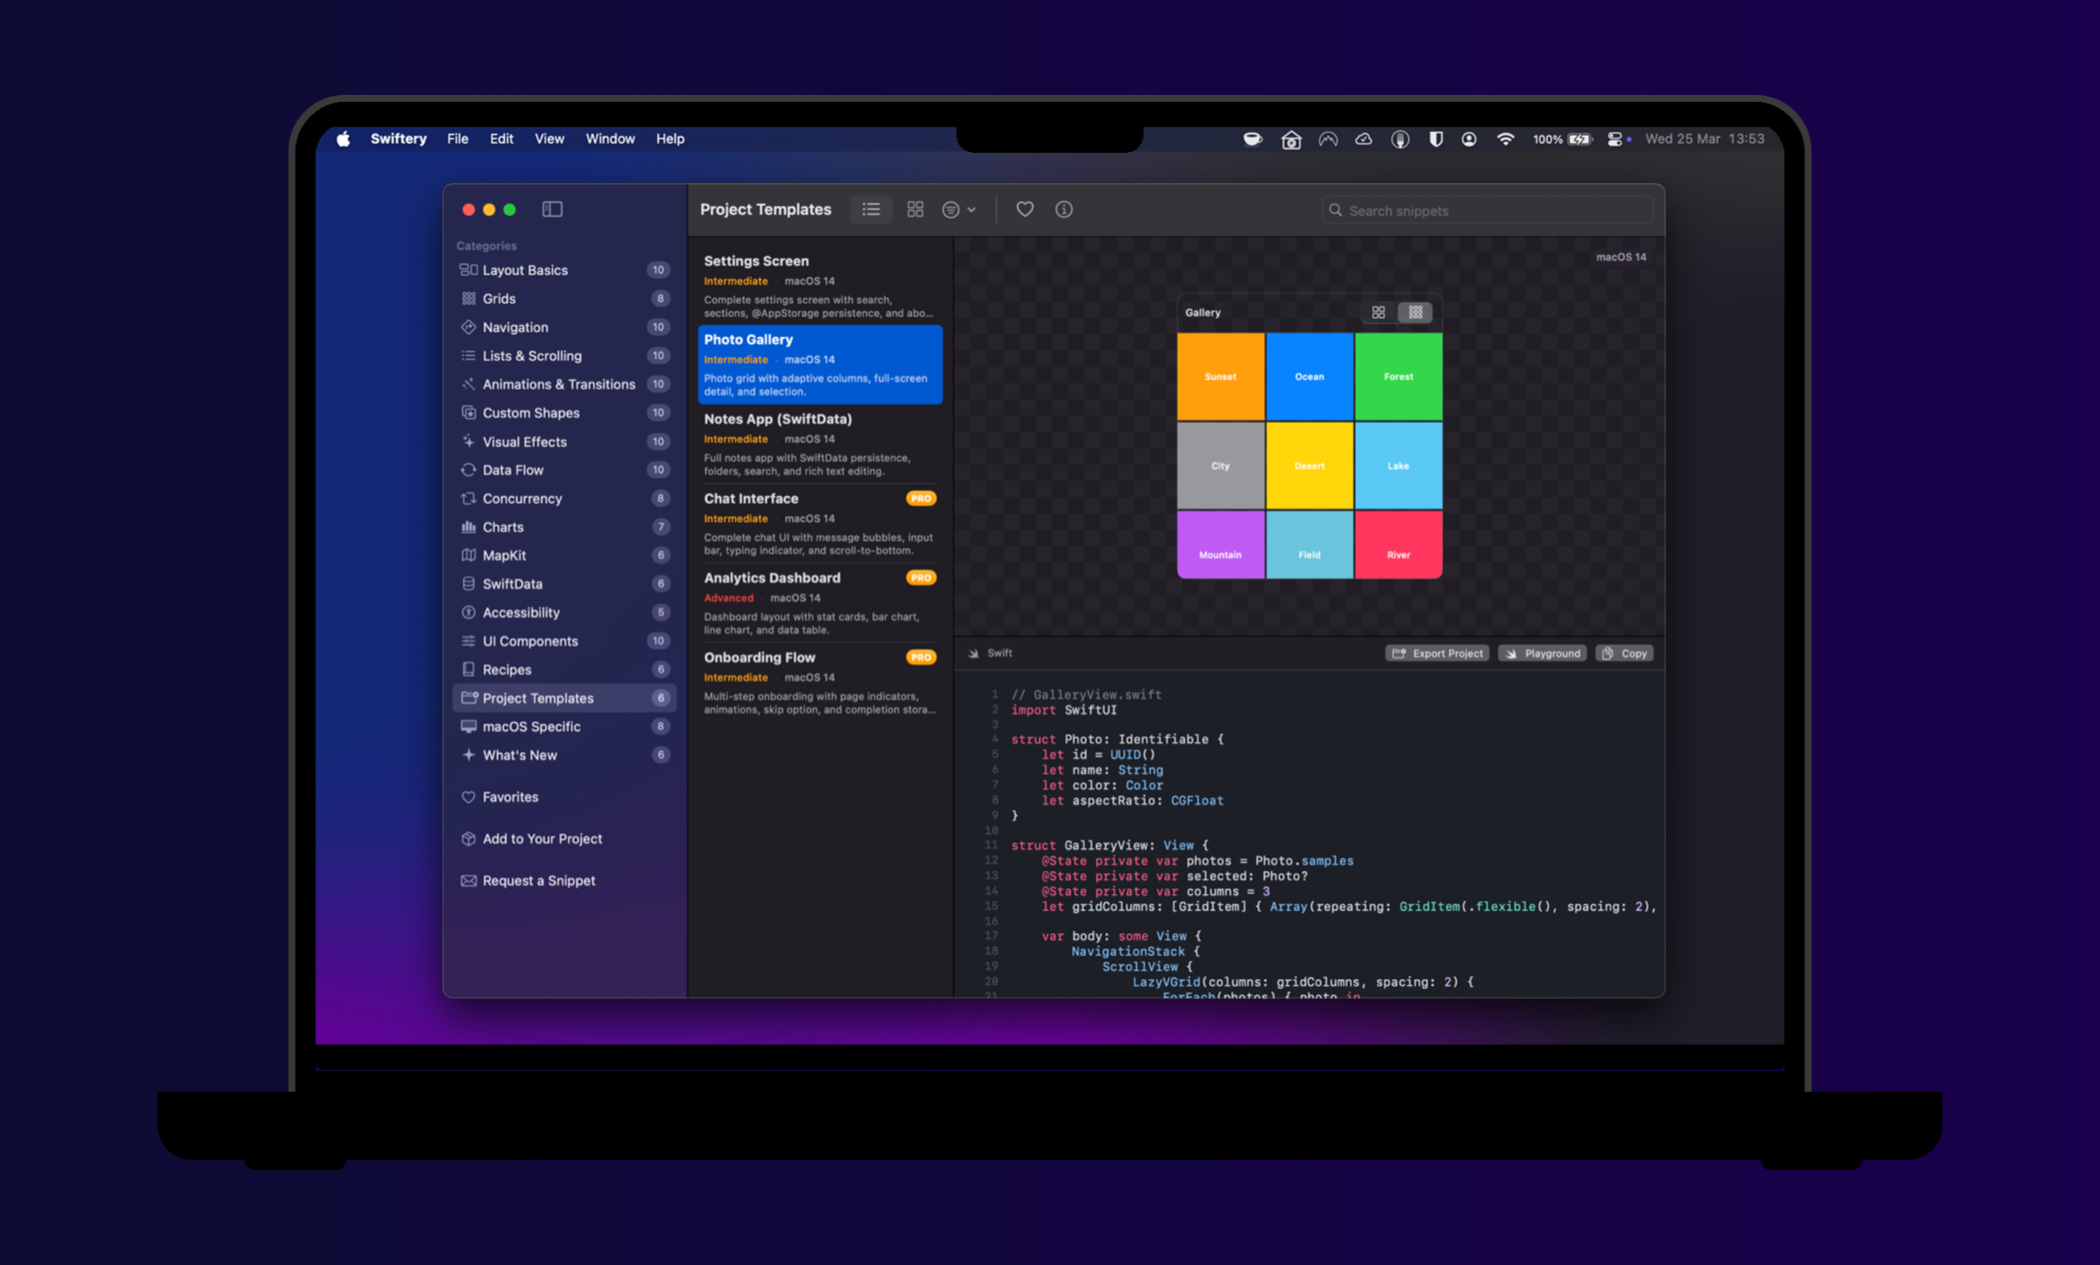Select the Settings Screen template
The width and height of the screenshot is (2100, 1265).
pyautogui.click(x=820, y=285)
